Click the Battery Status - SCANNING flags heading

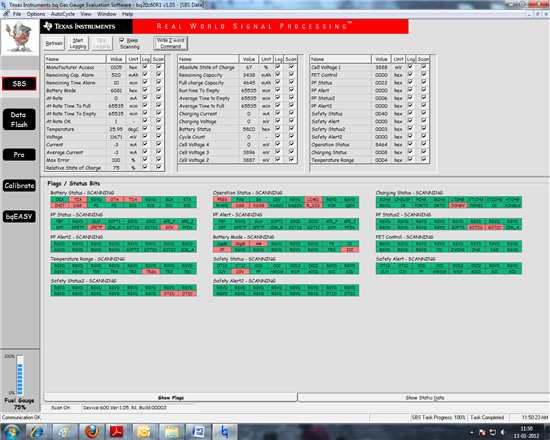(82, 193)
